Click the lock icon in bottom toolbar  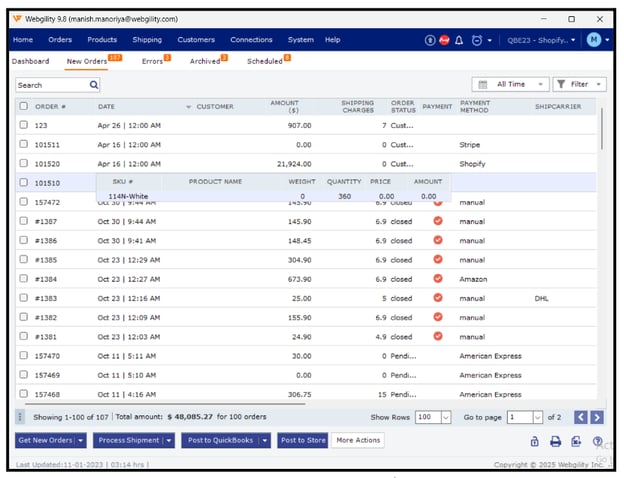534,441
